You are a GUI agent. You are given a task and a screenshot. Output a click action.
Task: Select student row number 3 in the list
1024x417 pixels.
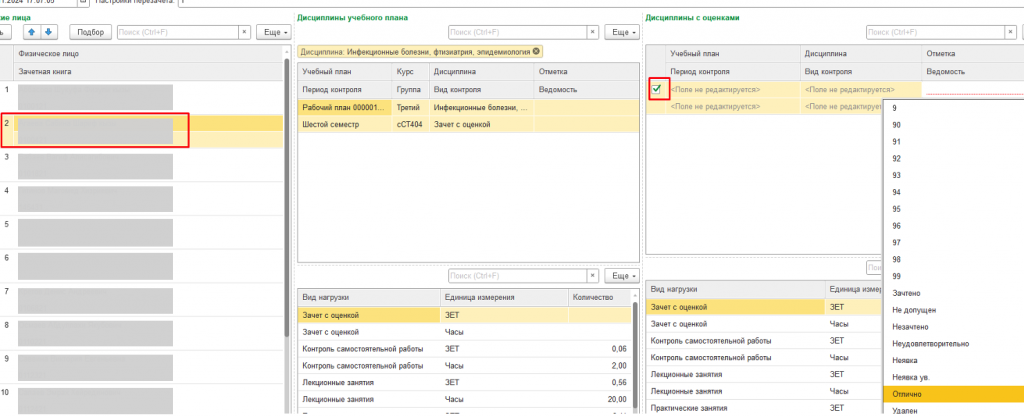pos(95,165)
